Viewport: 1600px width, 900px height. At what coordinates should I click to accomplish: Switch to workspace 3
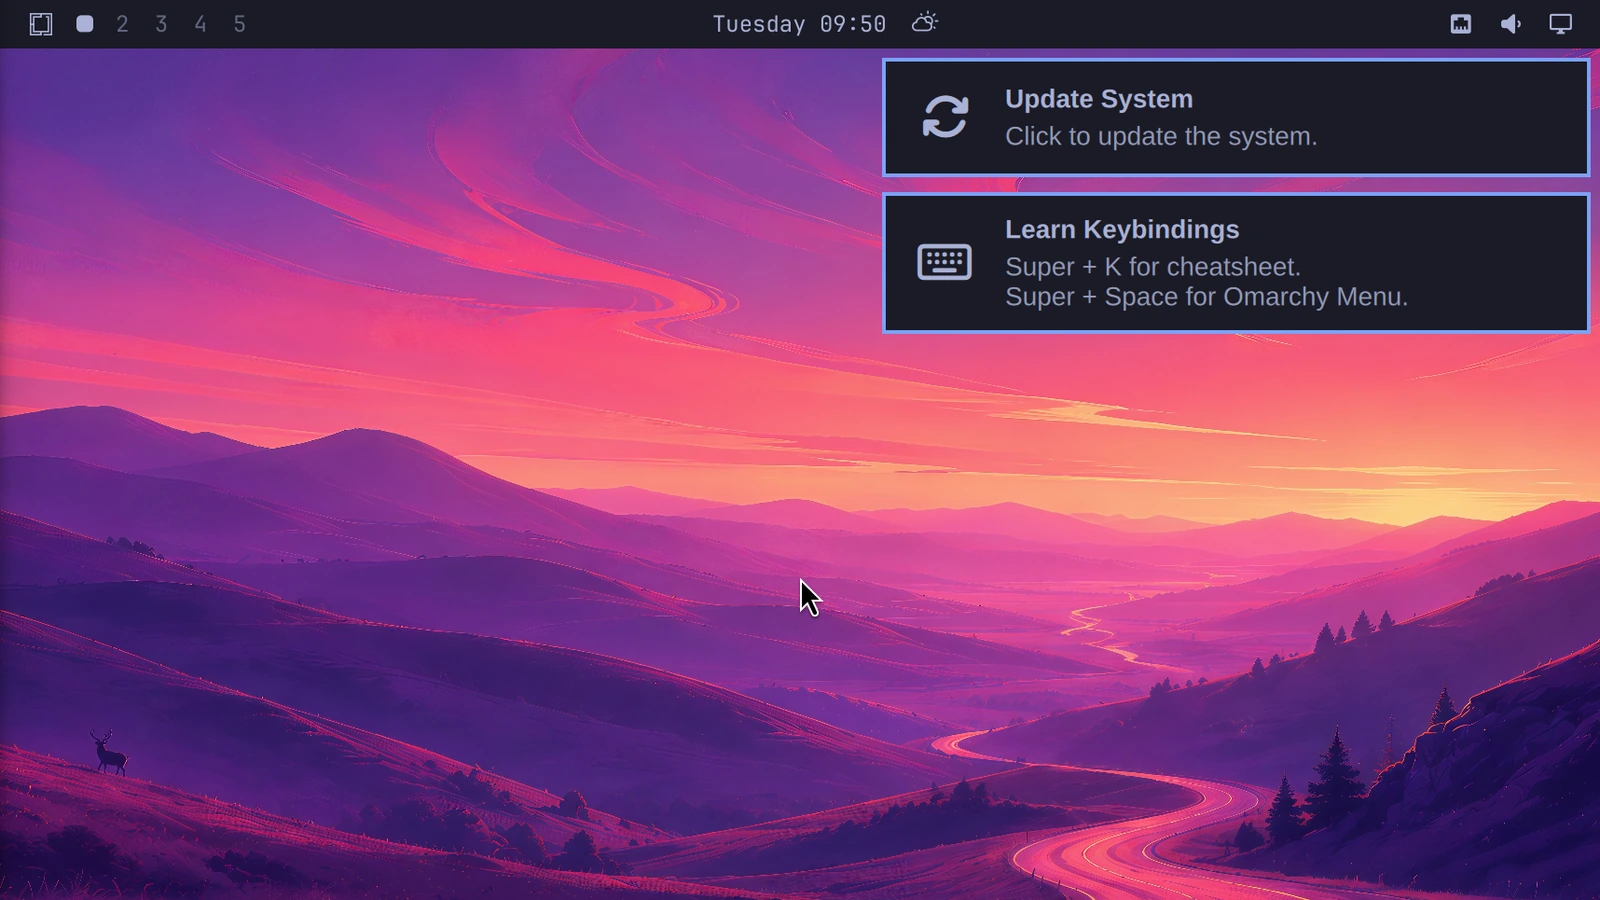click(x=161, y=24)
